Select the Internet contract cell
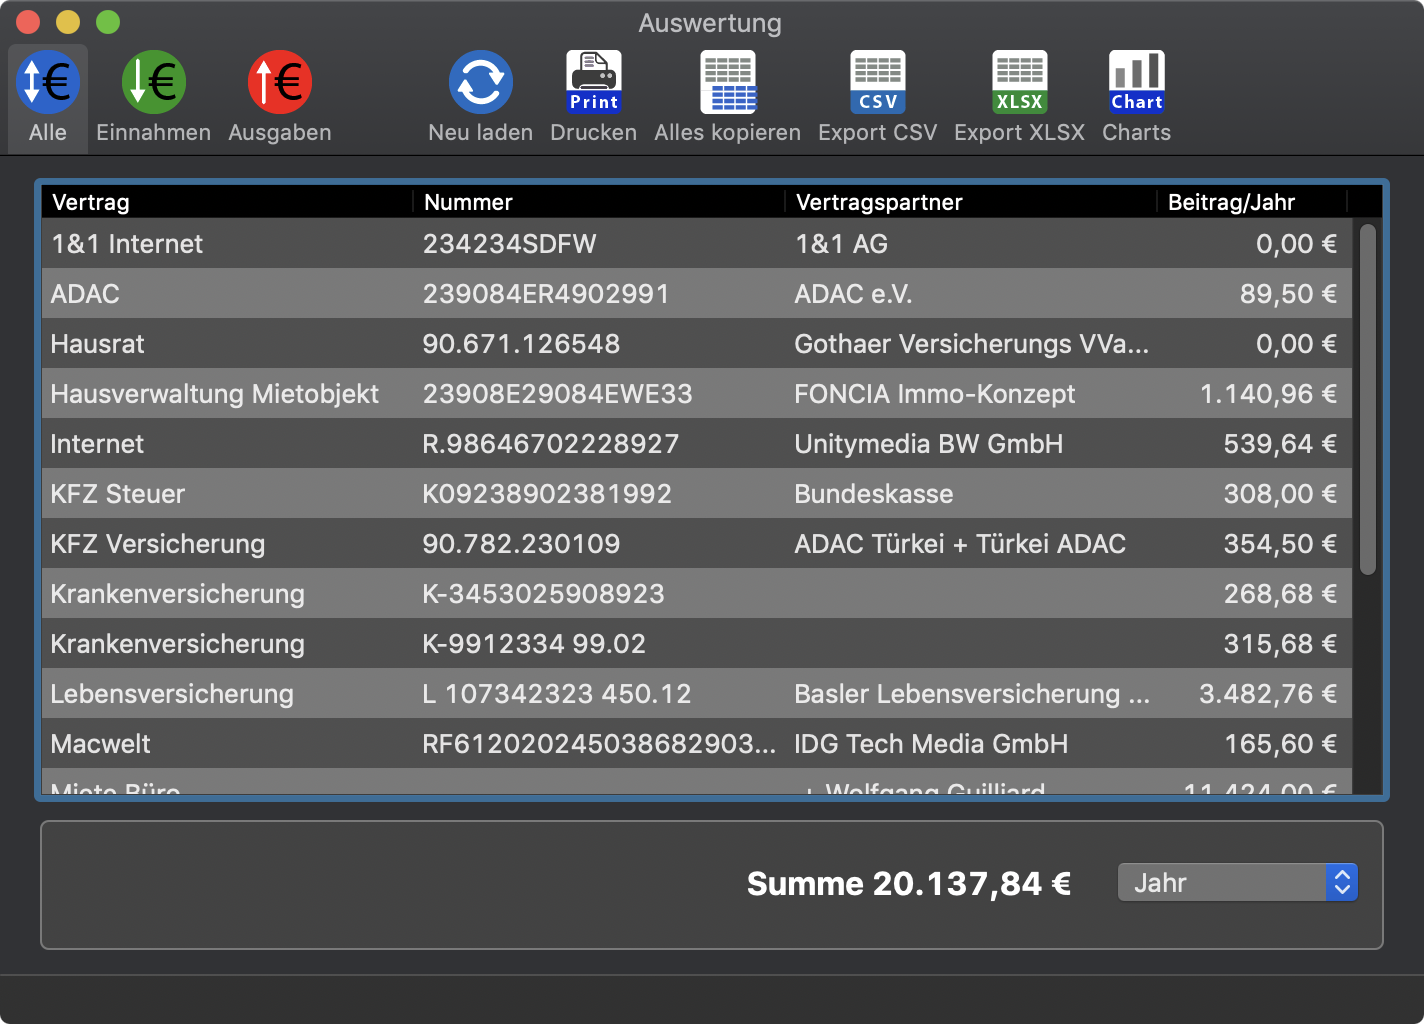1424x1024 pixels. click(97, 444)
